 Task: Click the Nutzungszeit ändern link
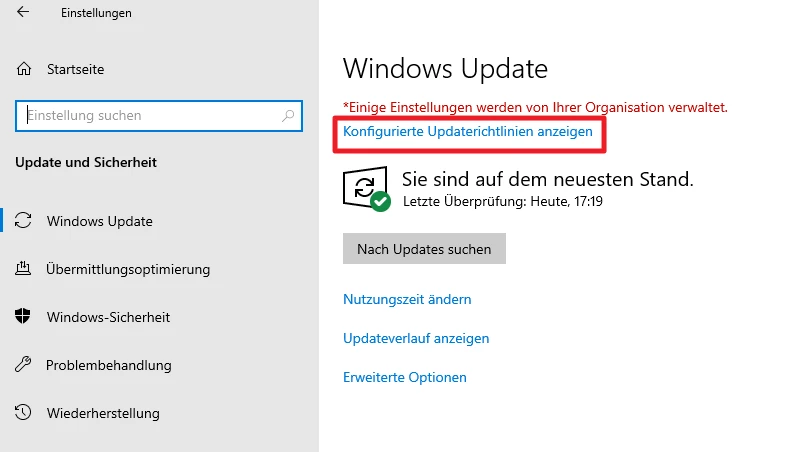pos(407,299)
